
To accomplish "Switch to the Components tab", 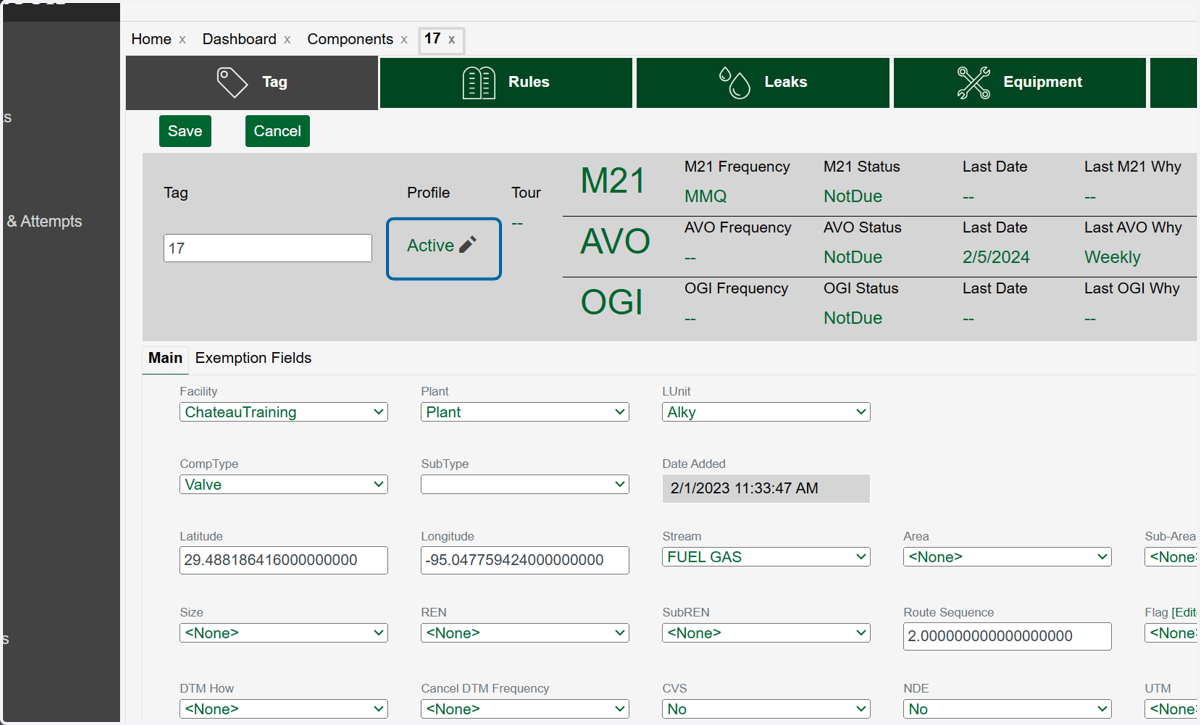I will pos(350,39).
